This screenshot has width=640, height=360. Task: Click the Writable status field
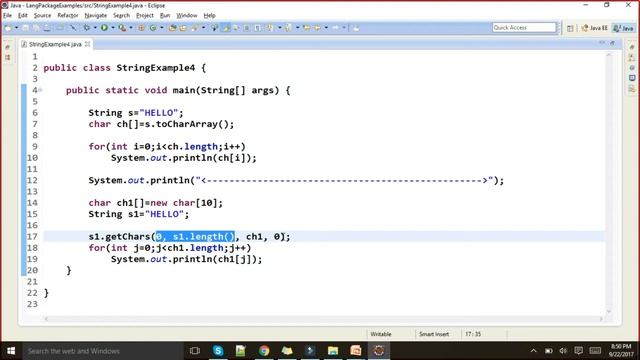pos(381,334)
